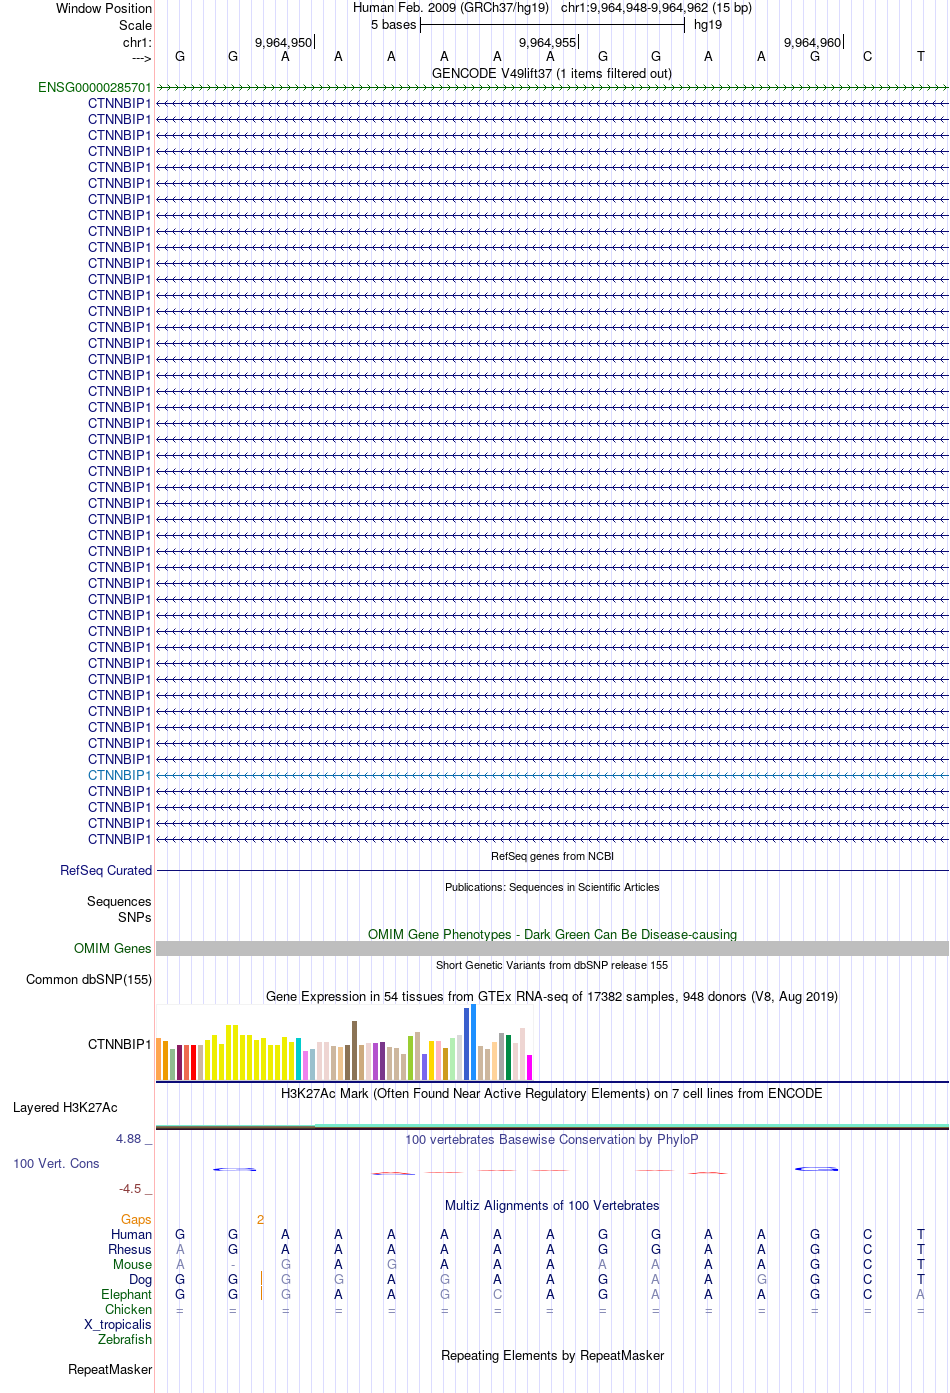Open the RefSeq Curated track label
This screenshot has height=1393, width=950.
tap(106, 870)
